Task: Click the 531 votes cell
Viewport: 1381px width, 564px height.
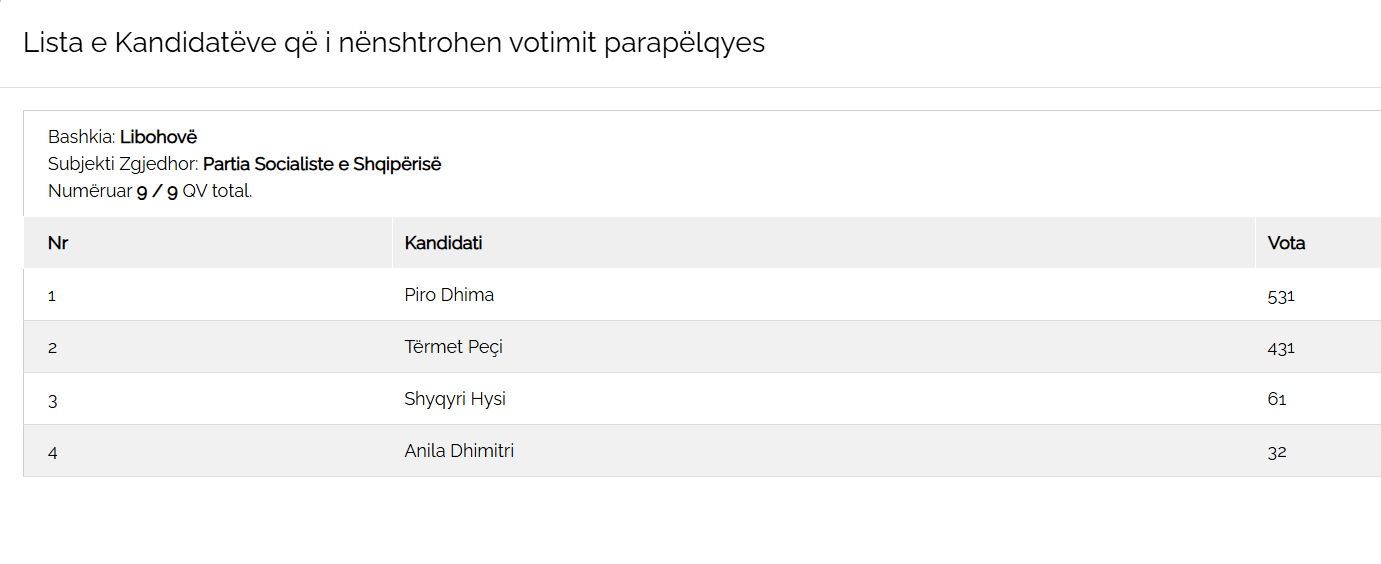Action: click(x=1281, y=296)
